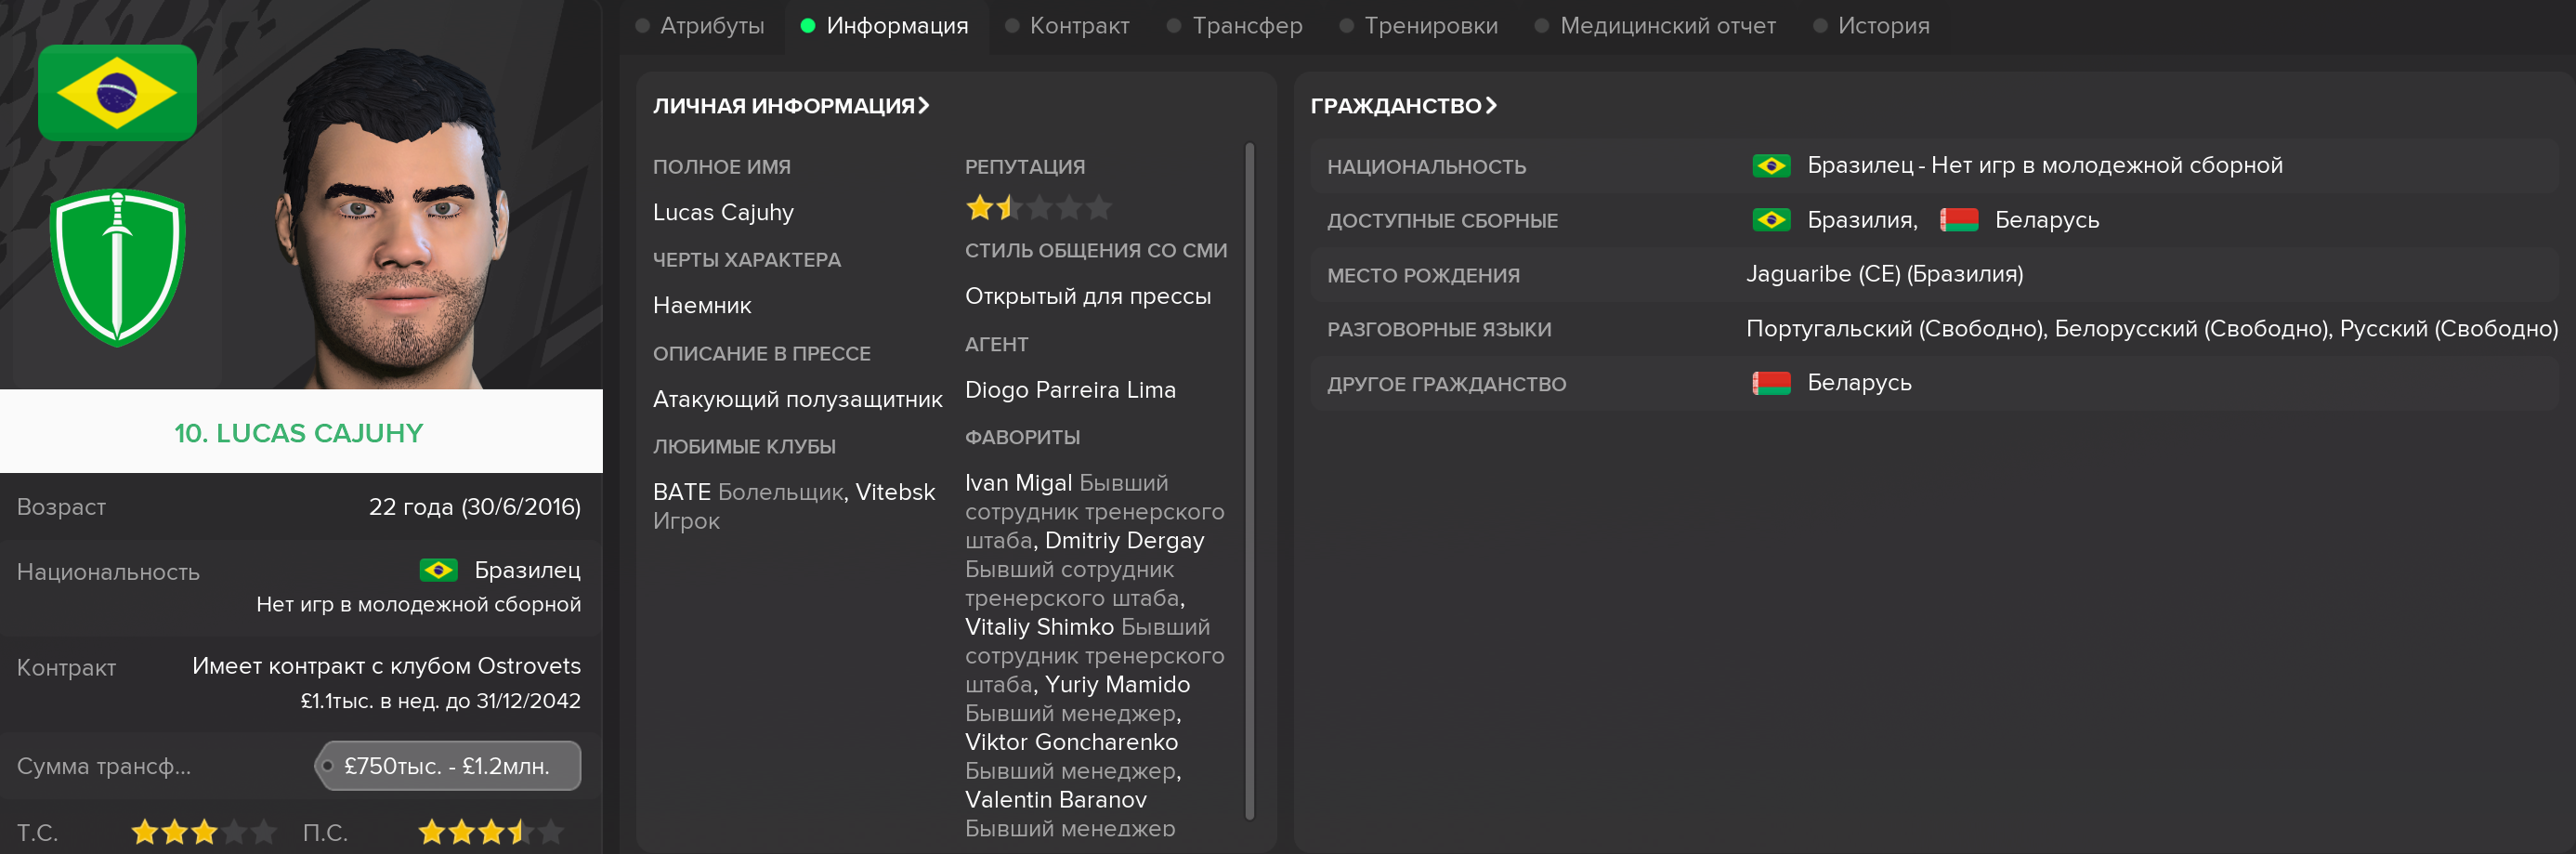The height and width of the screenshot is (854, 2576).
Task: Open agent Diogo Parreira Lima profile
Action: [1070, 390]
